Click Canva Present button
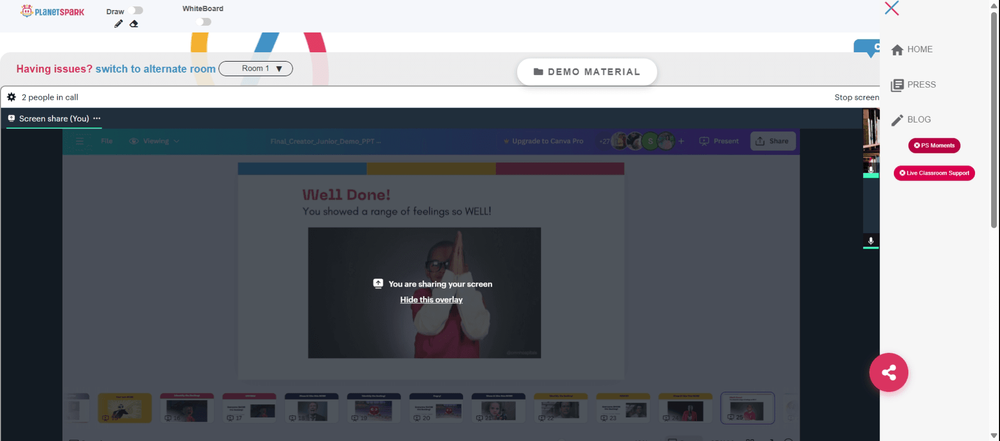The image size is (1000, 441). (x=719, y=141)
